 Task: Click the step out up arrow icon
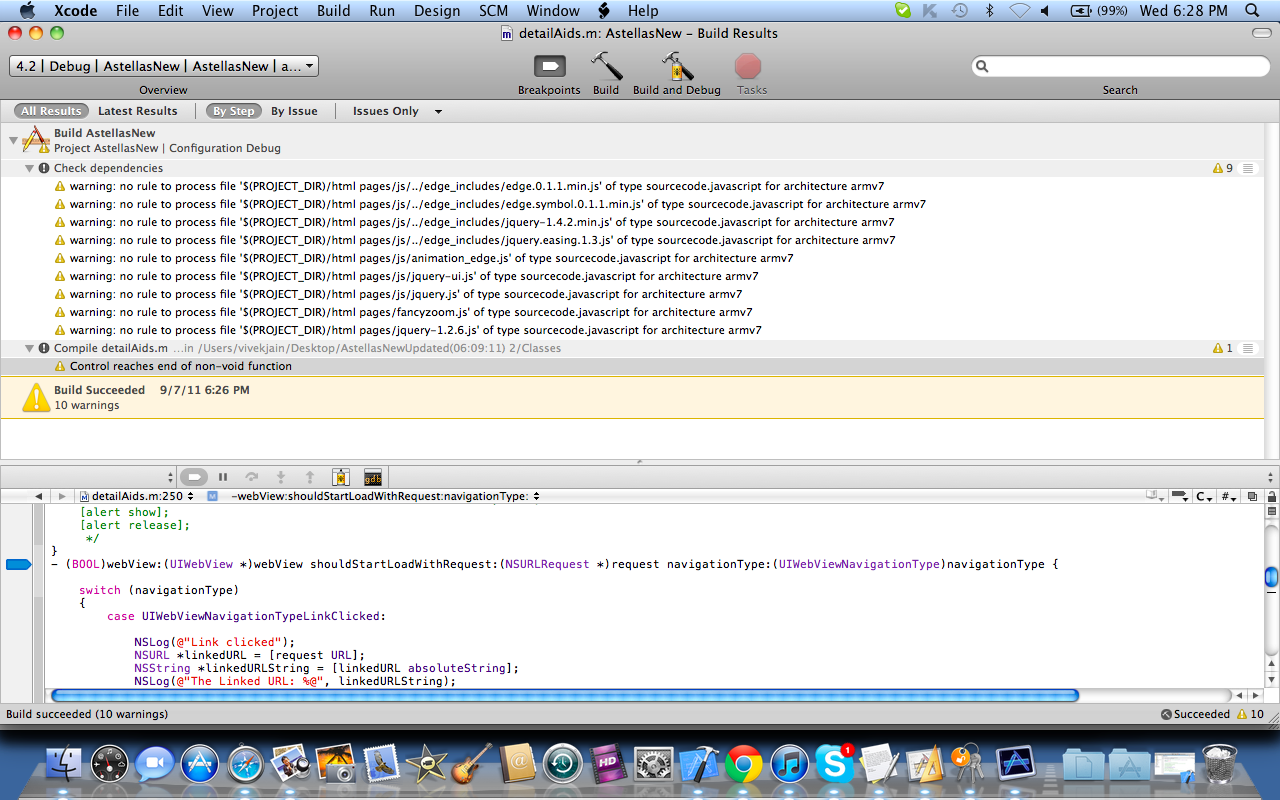[310, 477]
